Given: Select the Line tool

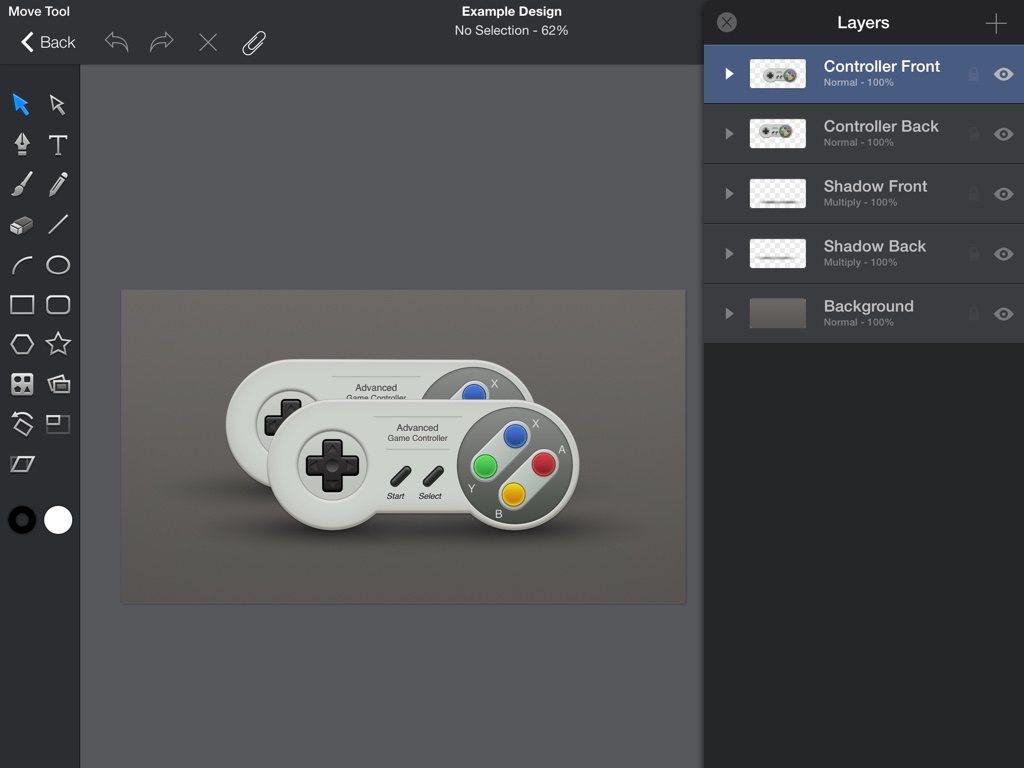Looking at the screenshot, I should [58, 225].
